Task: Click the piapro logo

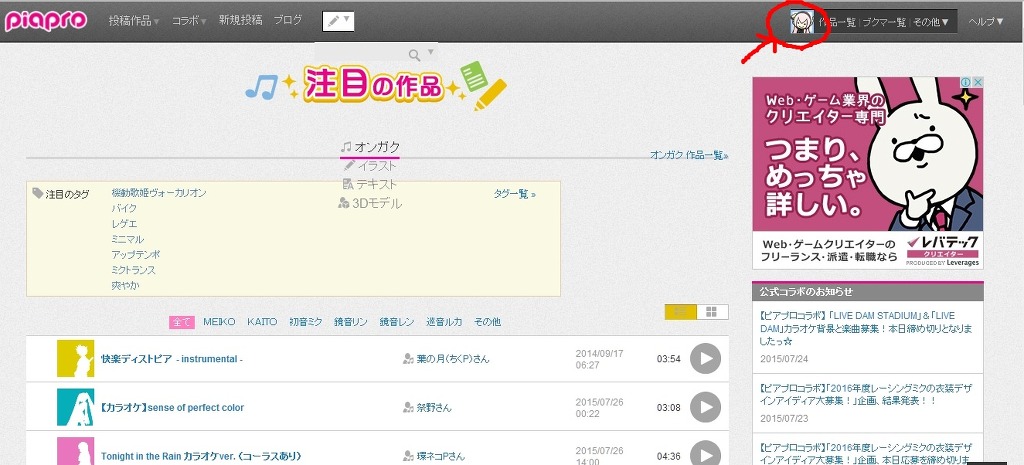Action: click(x=46, y=21)
